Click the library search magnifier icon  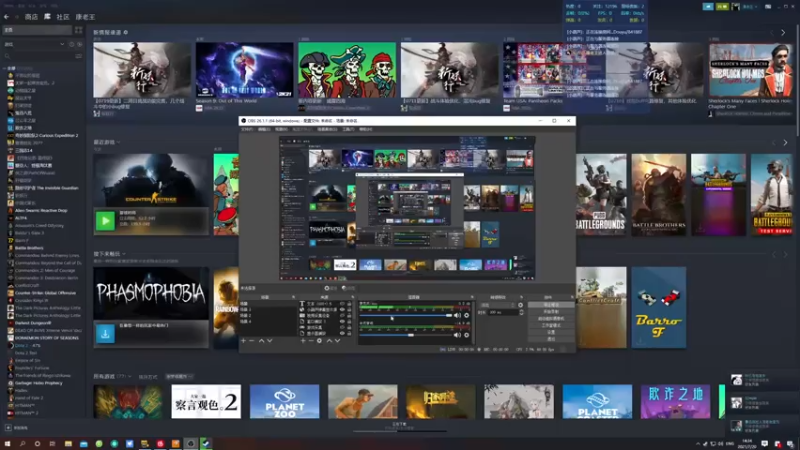[x=7, y=56]
